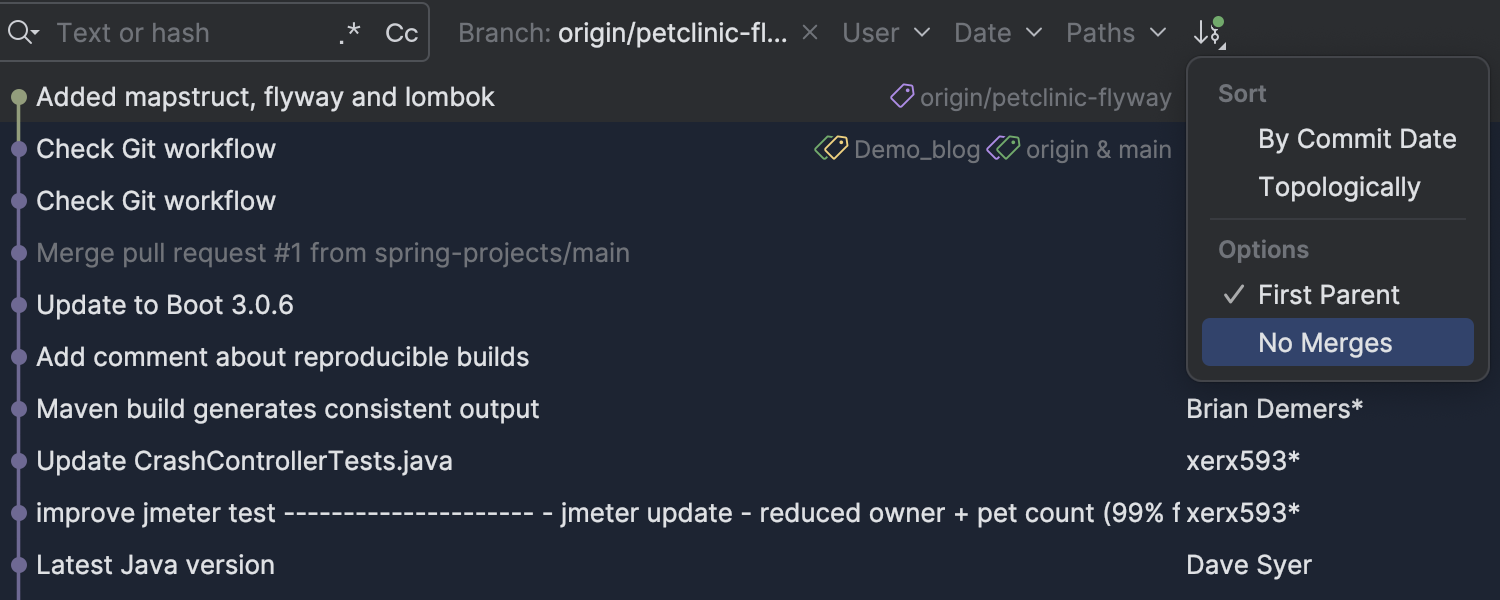Click the origin & main branch label icon
This screenshot has width=1500, height=600.
click(1003, 149)
